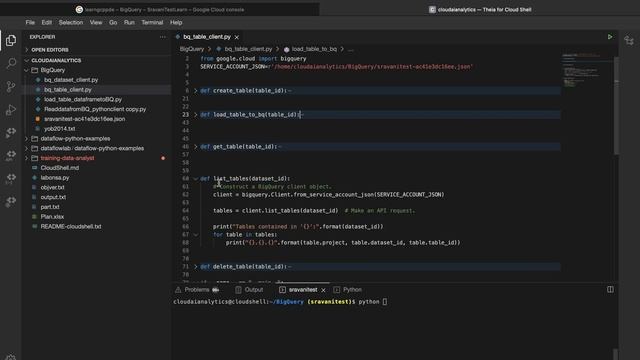This screenshot has height=360, width=640.
Task: Open the Run menu
Action: (x=129, y=22)
